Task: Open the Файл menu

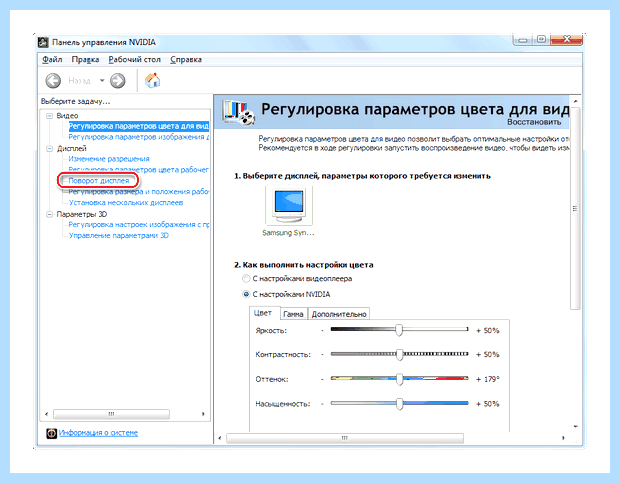Action: pos(52,60)
